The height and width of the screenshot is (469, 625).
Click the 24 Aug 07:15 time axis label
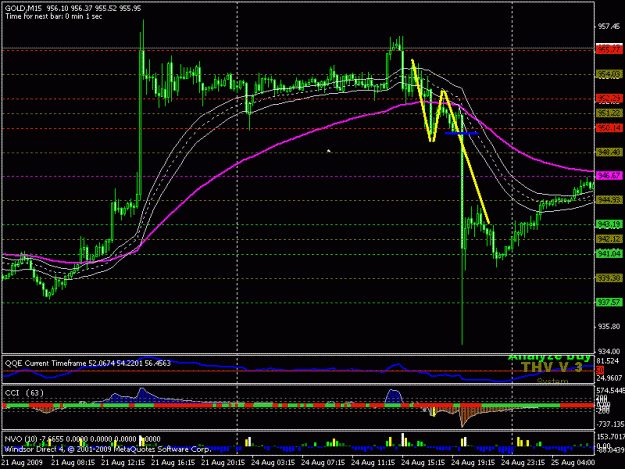click(x=323, y=463)
